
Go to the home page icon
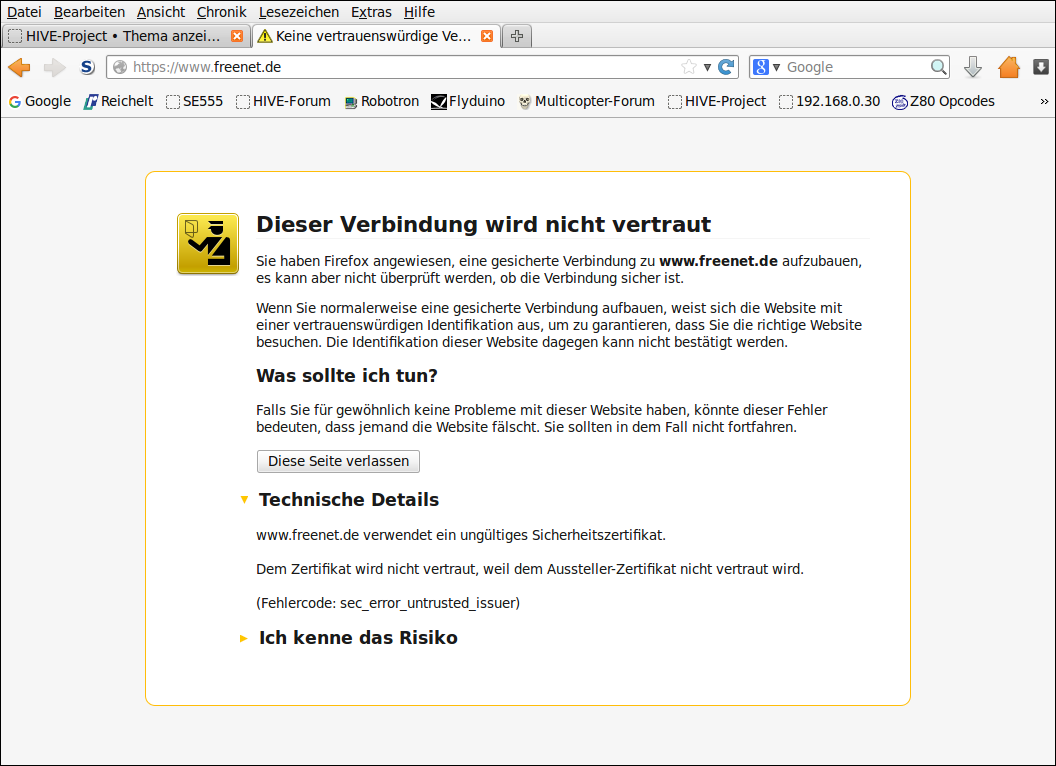[x=1009, y=67]
